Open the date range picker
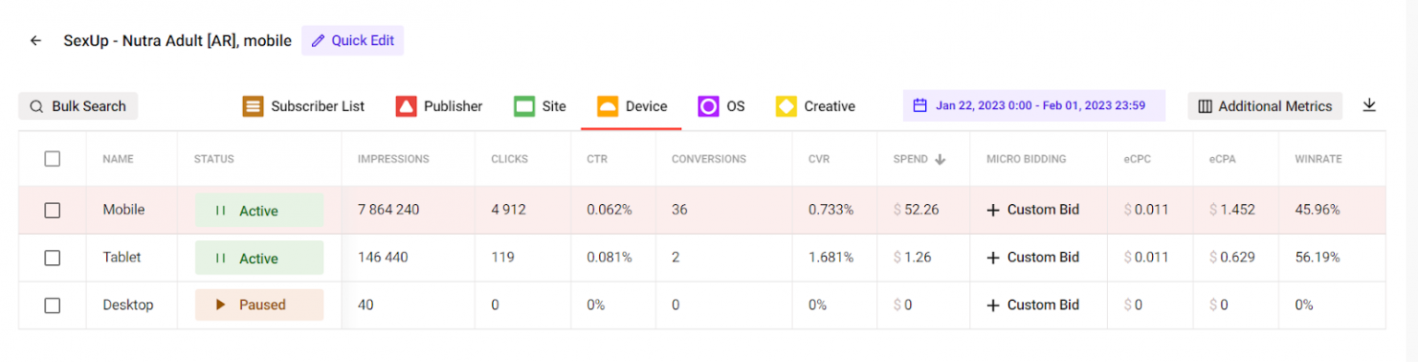Viewport: 1418px width, 362px height. coord(1034,105)
